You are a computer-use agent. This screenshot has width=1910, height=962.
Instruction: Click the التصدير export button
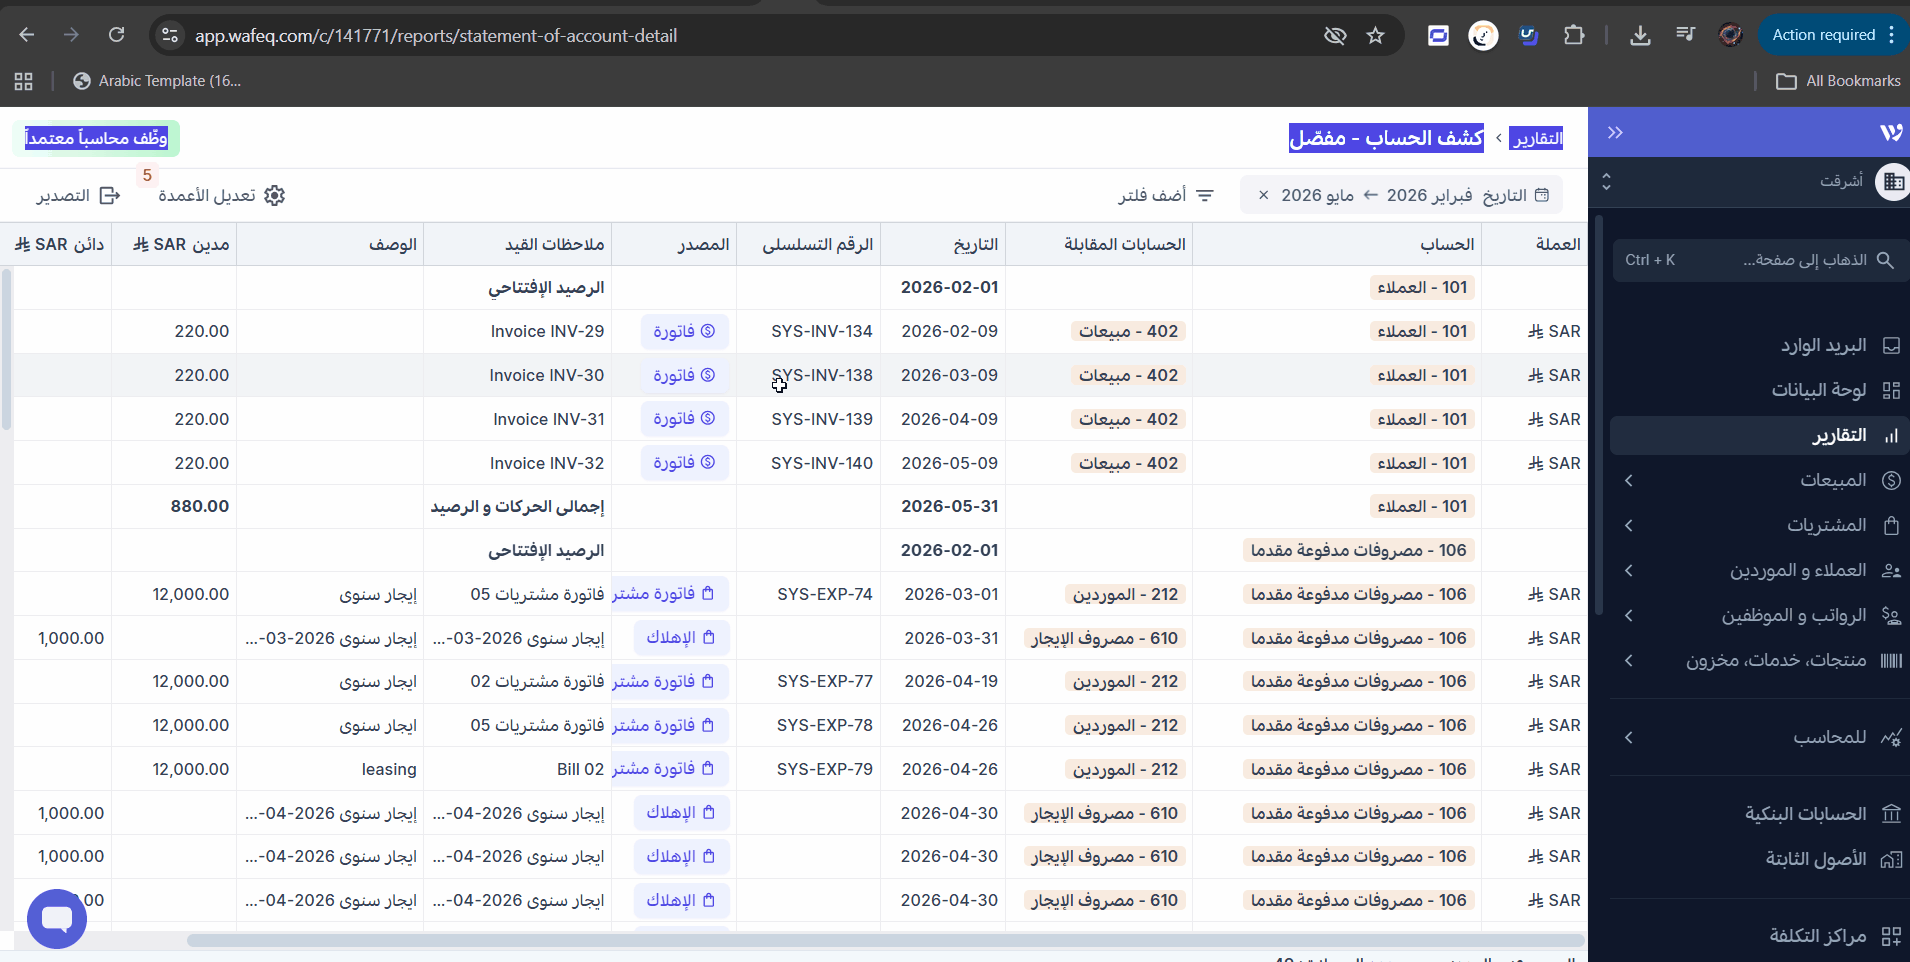tap(78, 195)
